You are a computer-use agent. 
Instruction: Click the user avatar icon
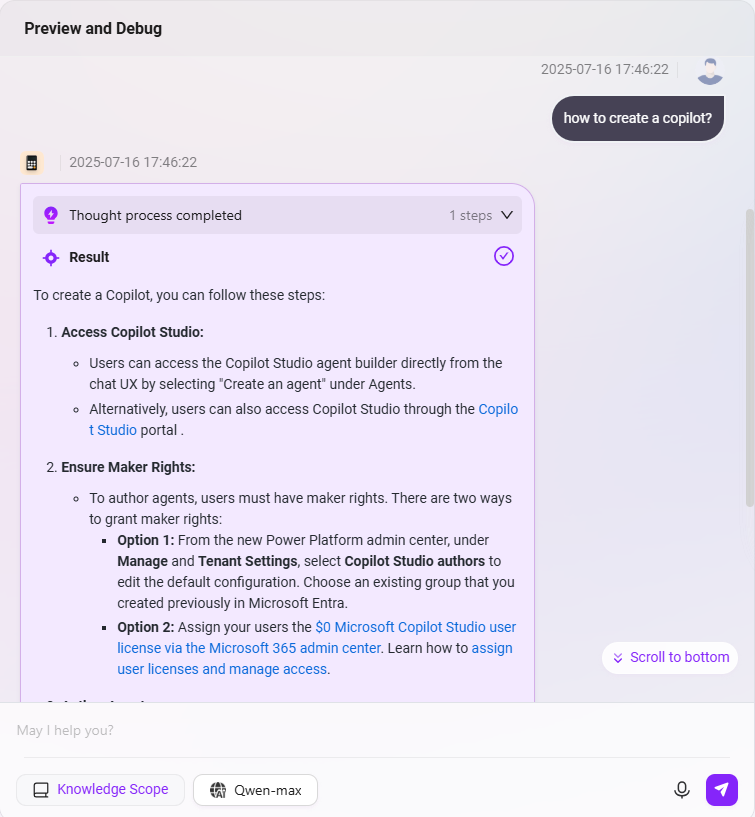tap(710, 71)
